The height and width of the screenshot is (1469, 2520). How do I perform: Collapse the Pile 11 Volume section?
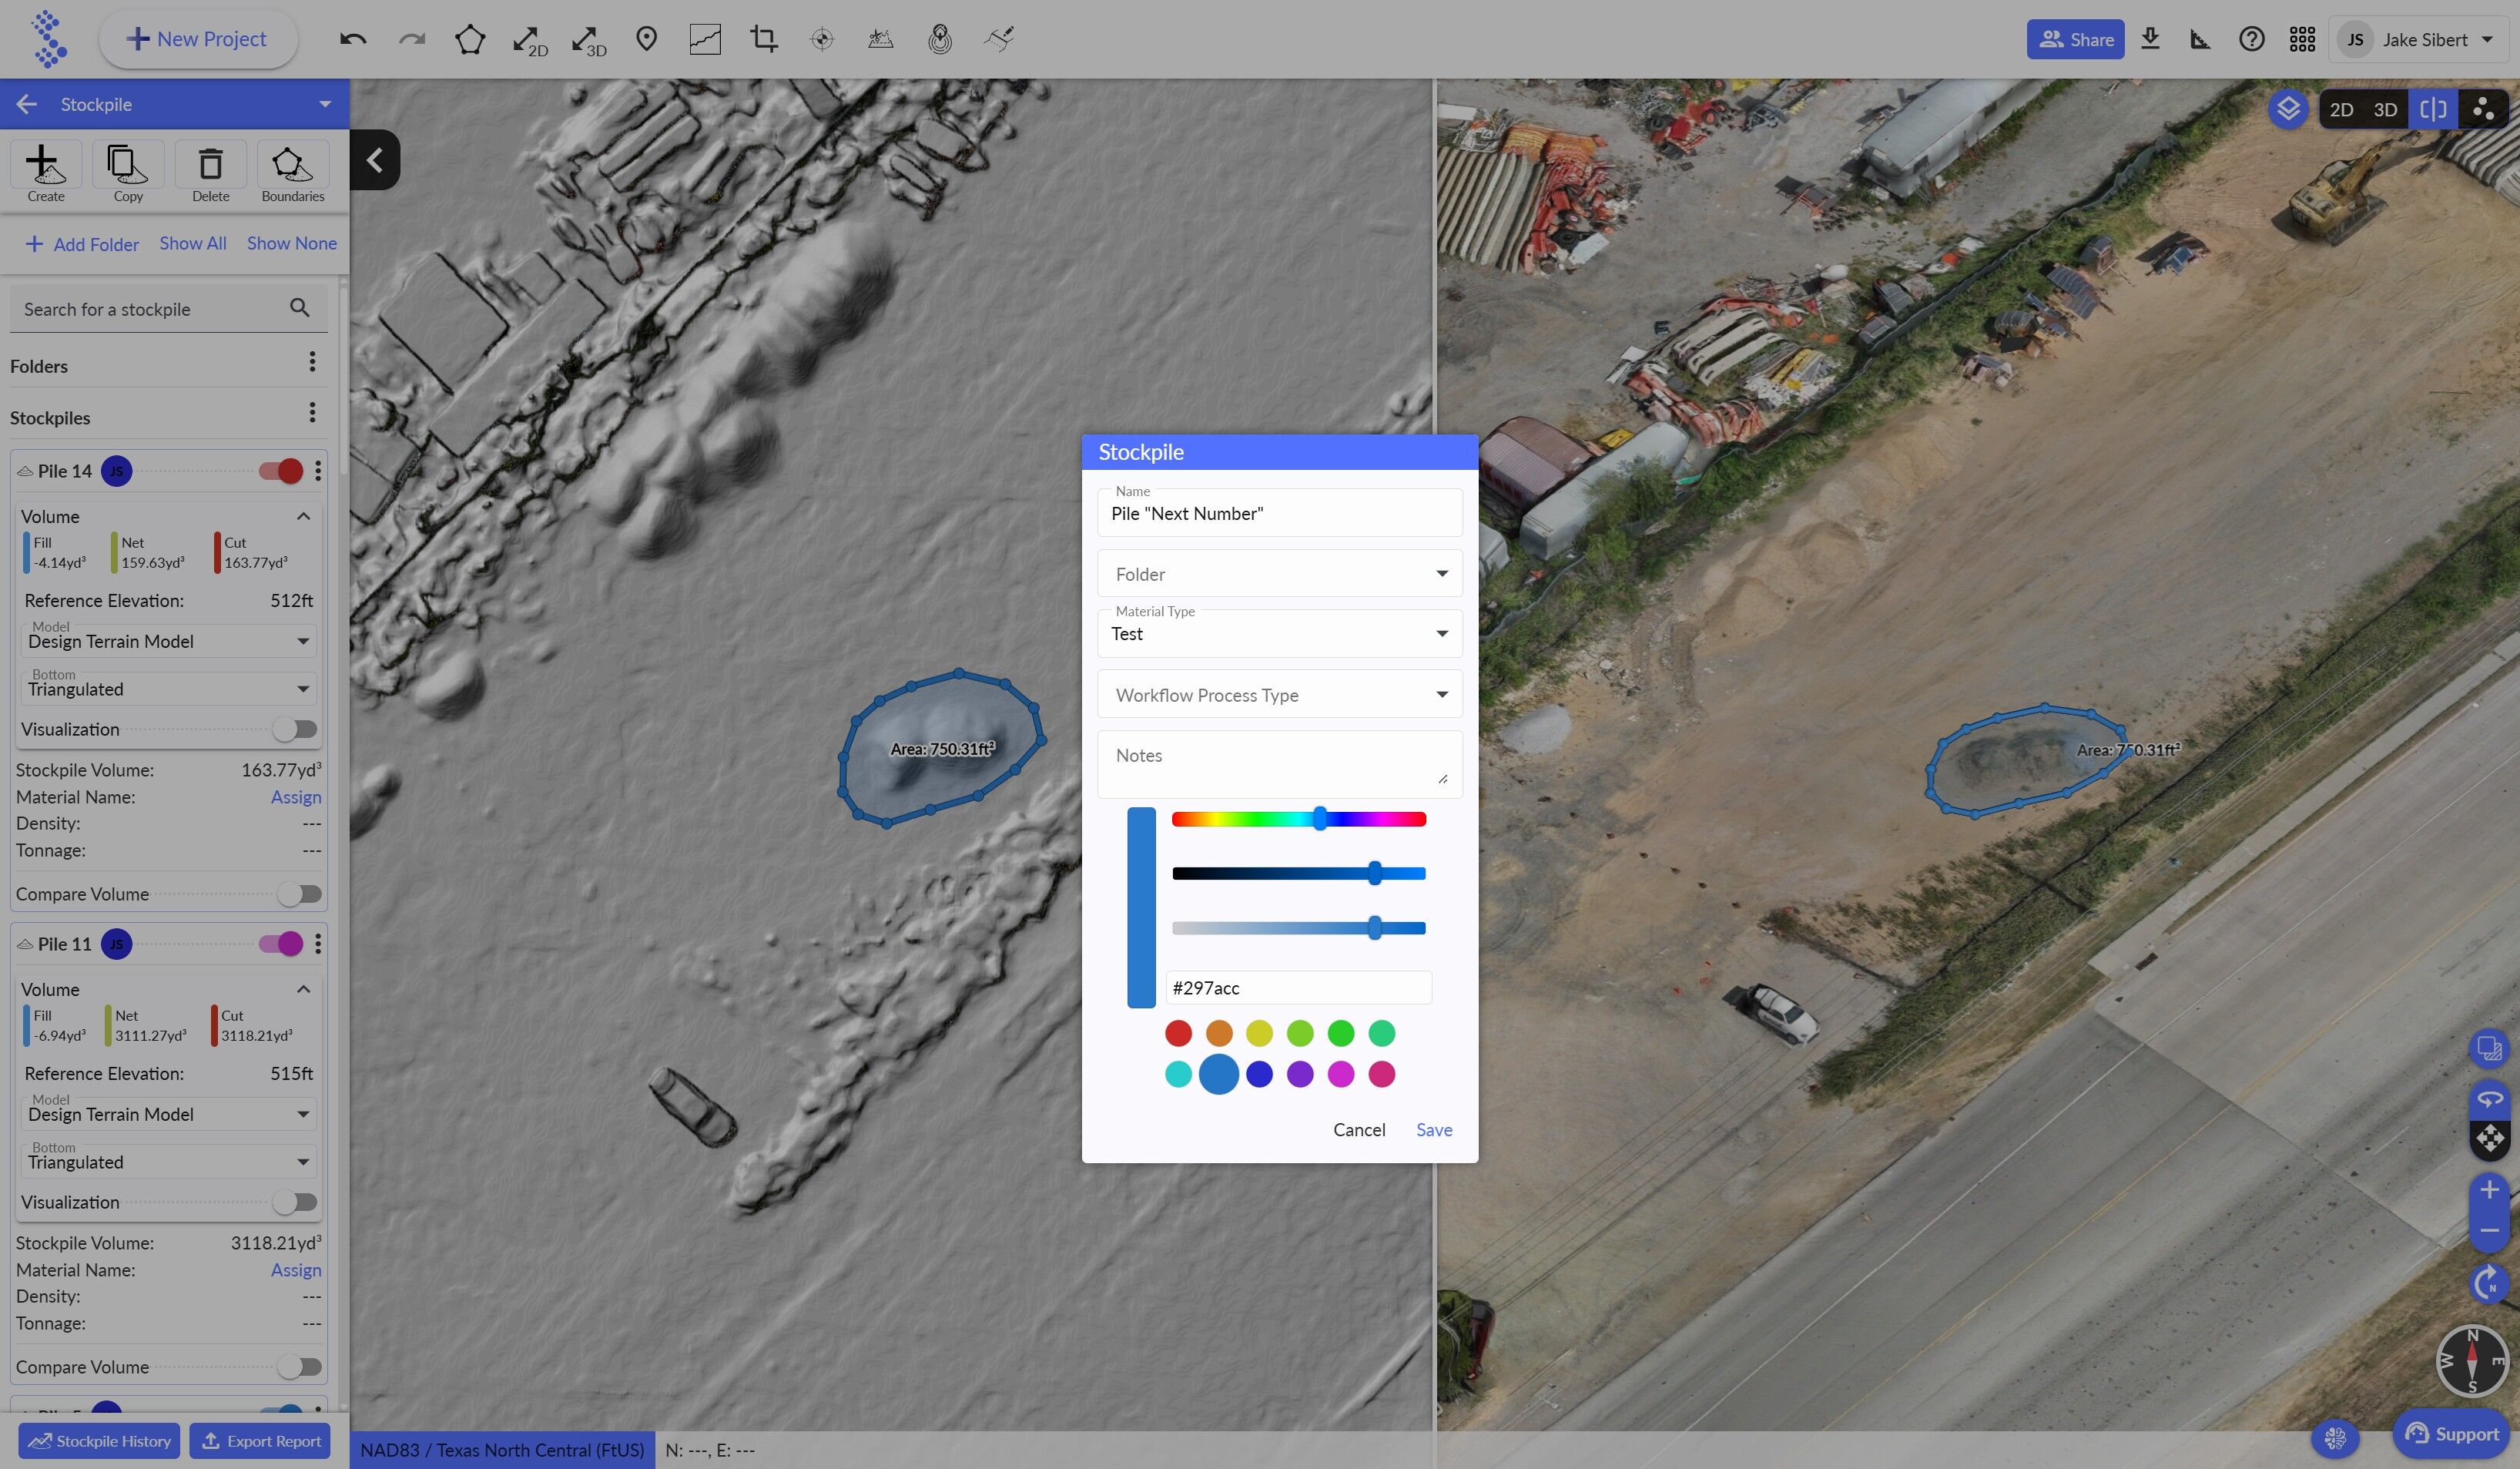point(303,990)
